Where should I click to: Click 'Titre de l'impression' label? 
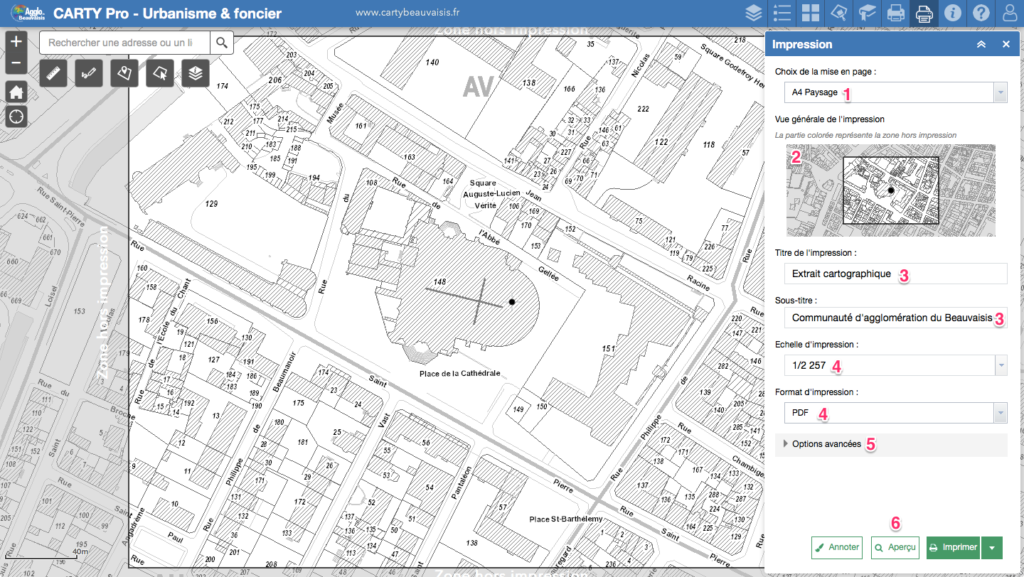tap(815, 253)
